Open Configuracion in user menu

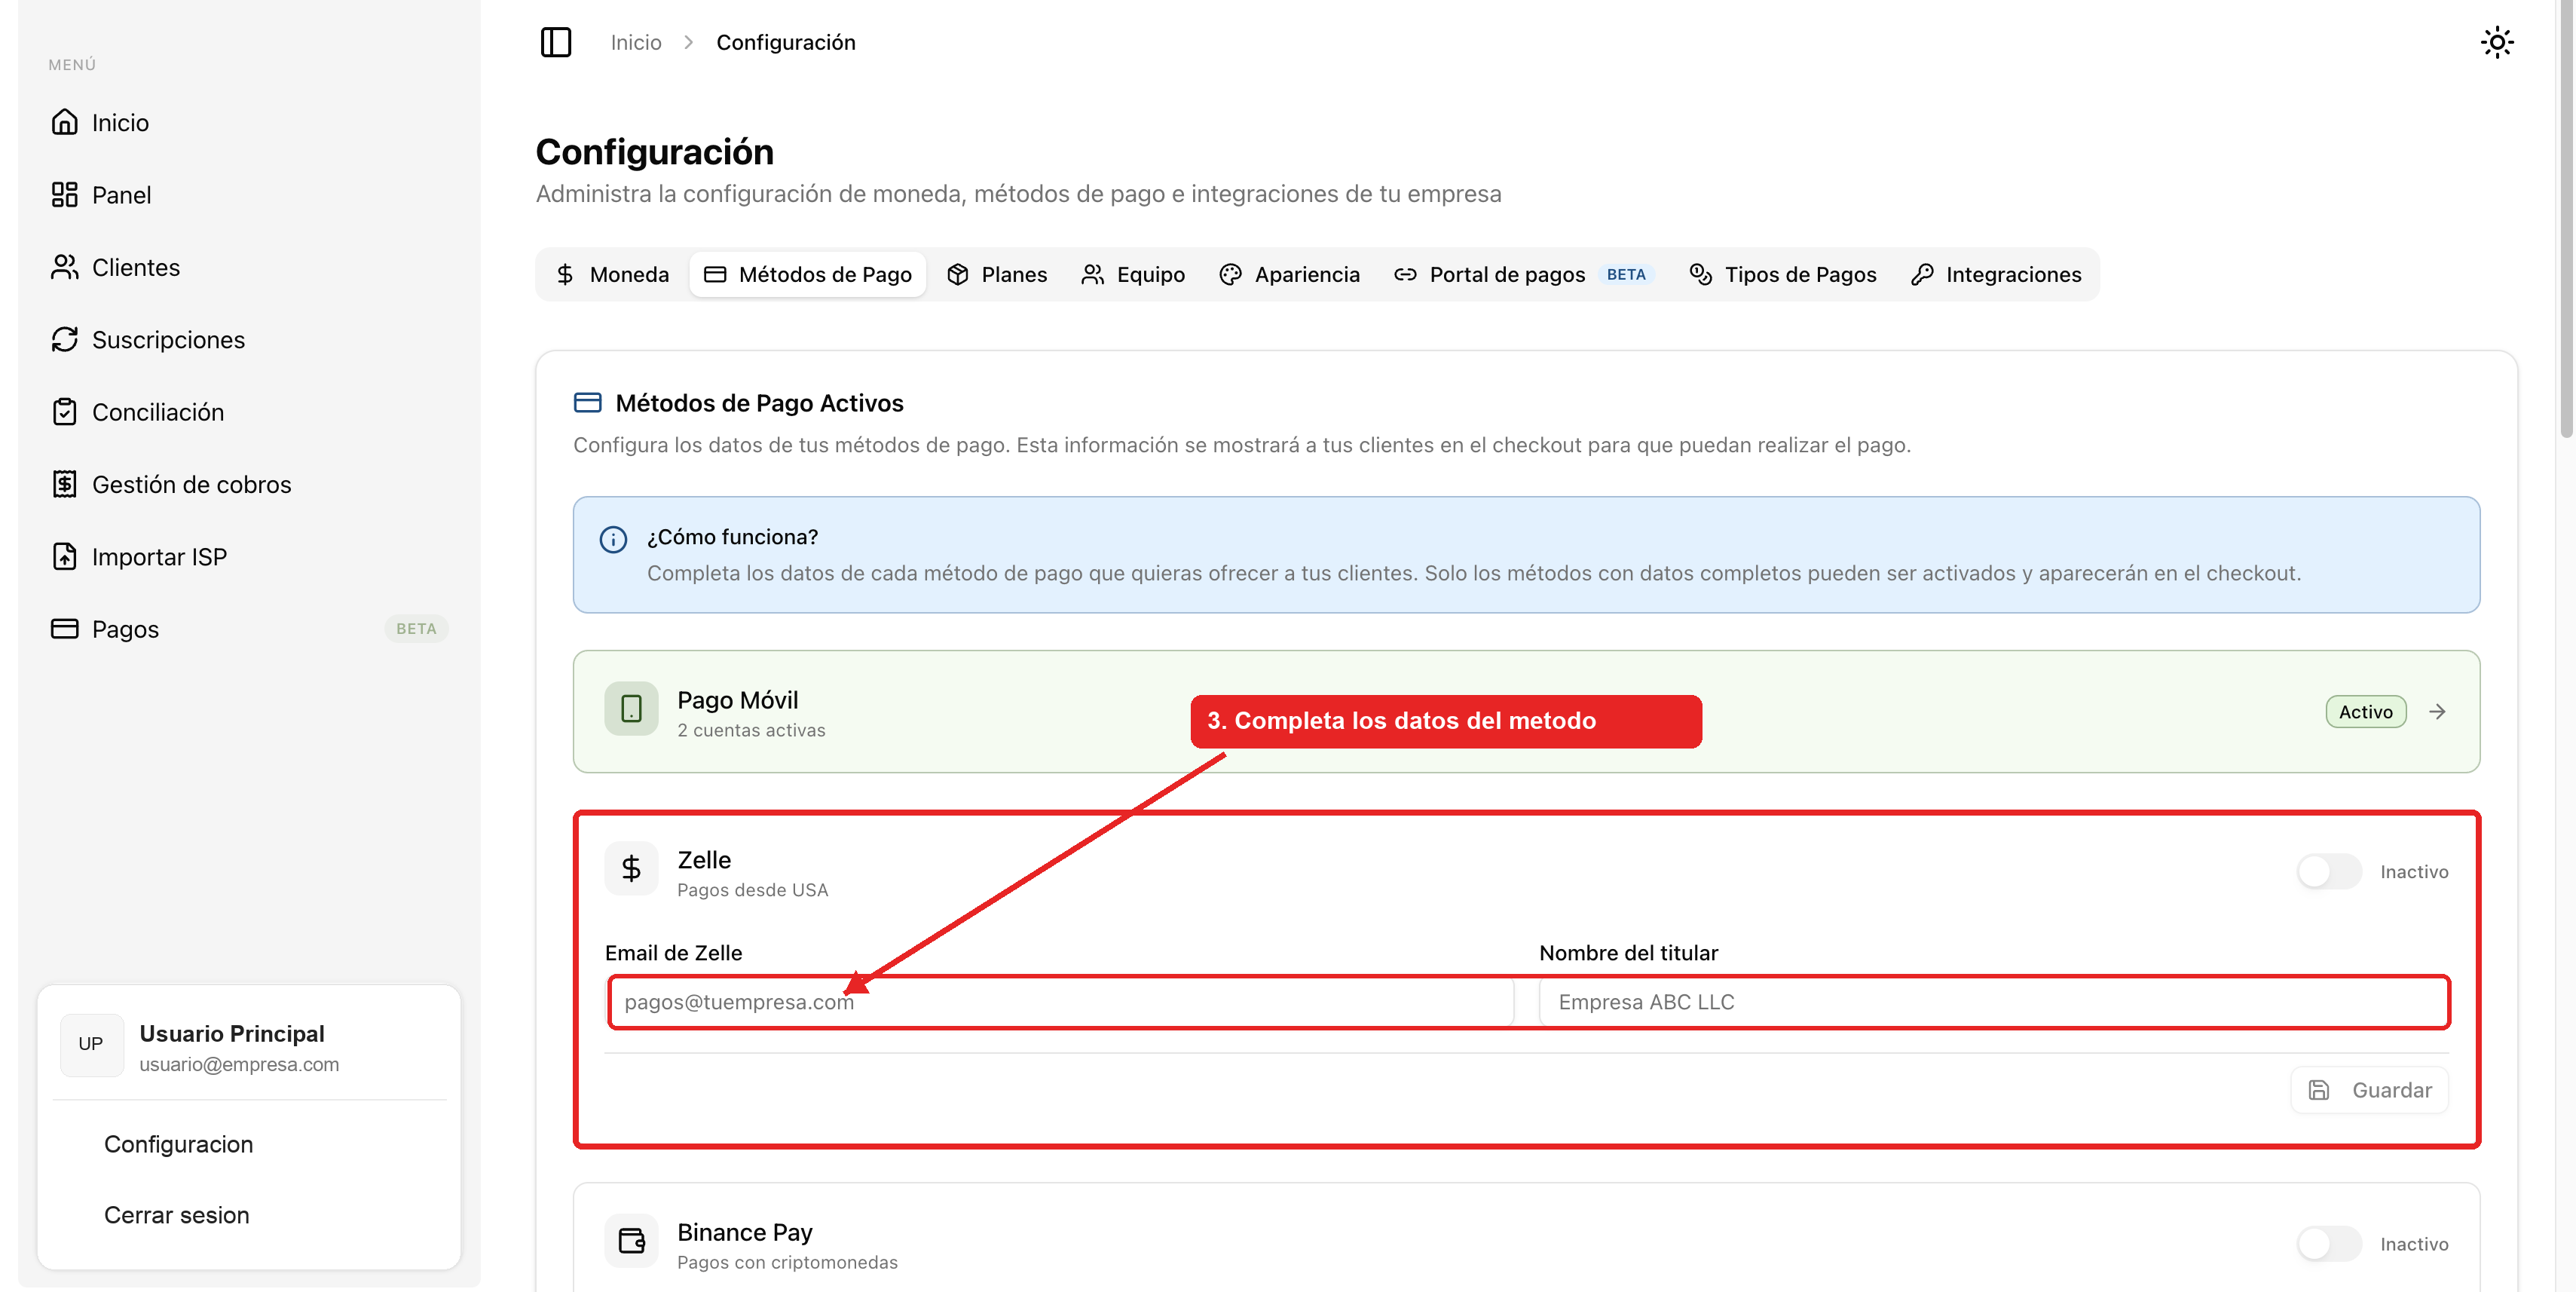(x=179, y=1144)
